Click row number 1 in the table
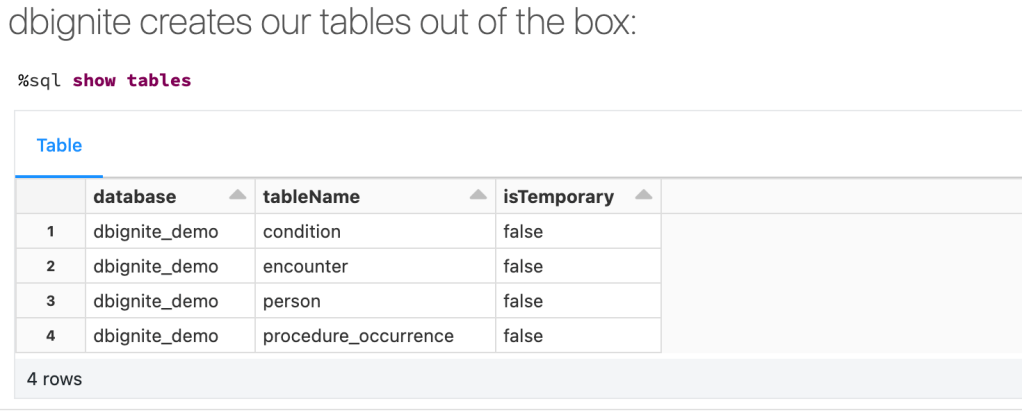 [x=50, y=232]
